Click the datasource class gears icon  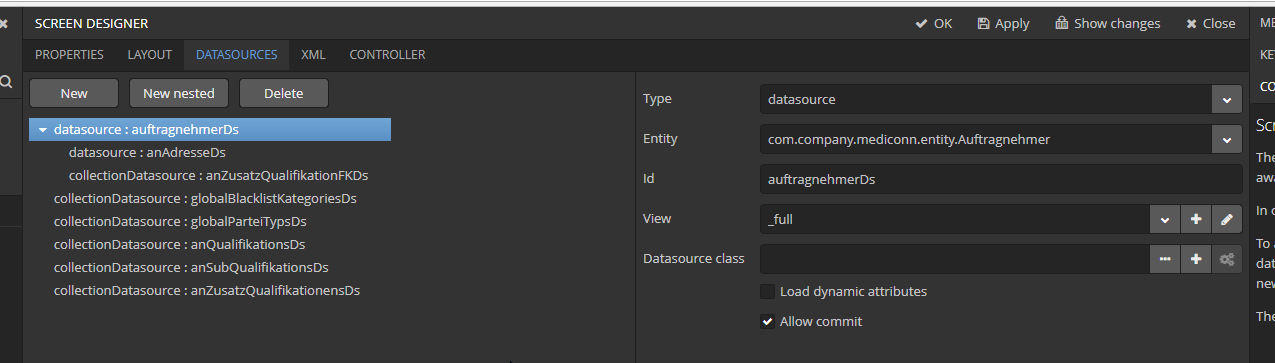pyautogui.click(x=1227, y=259)
